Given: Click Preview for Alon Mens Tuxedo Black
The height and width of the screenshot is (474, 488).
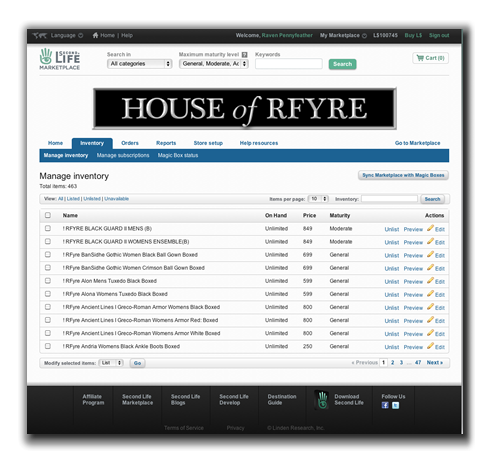Looking at the screenshot, I should click(x=413, y=282).
